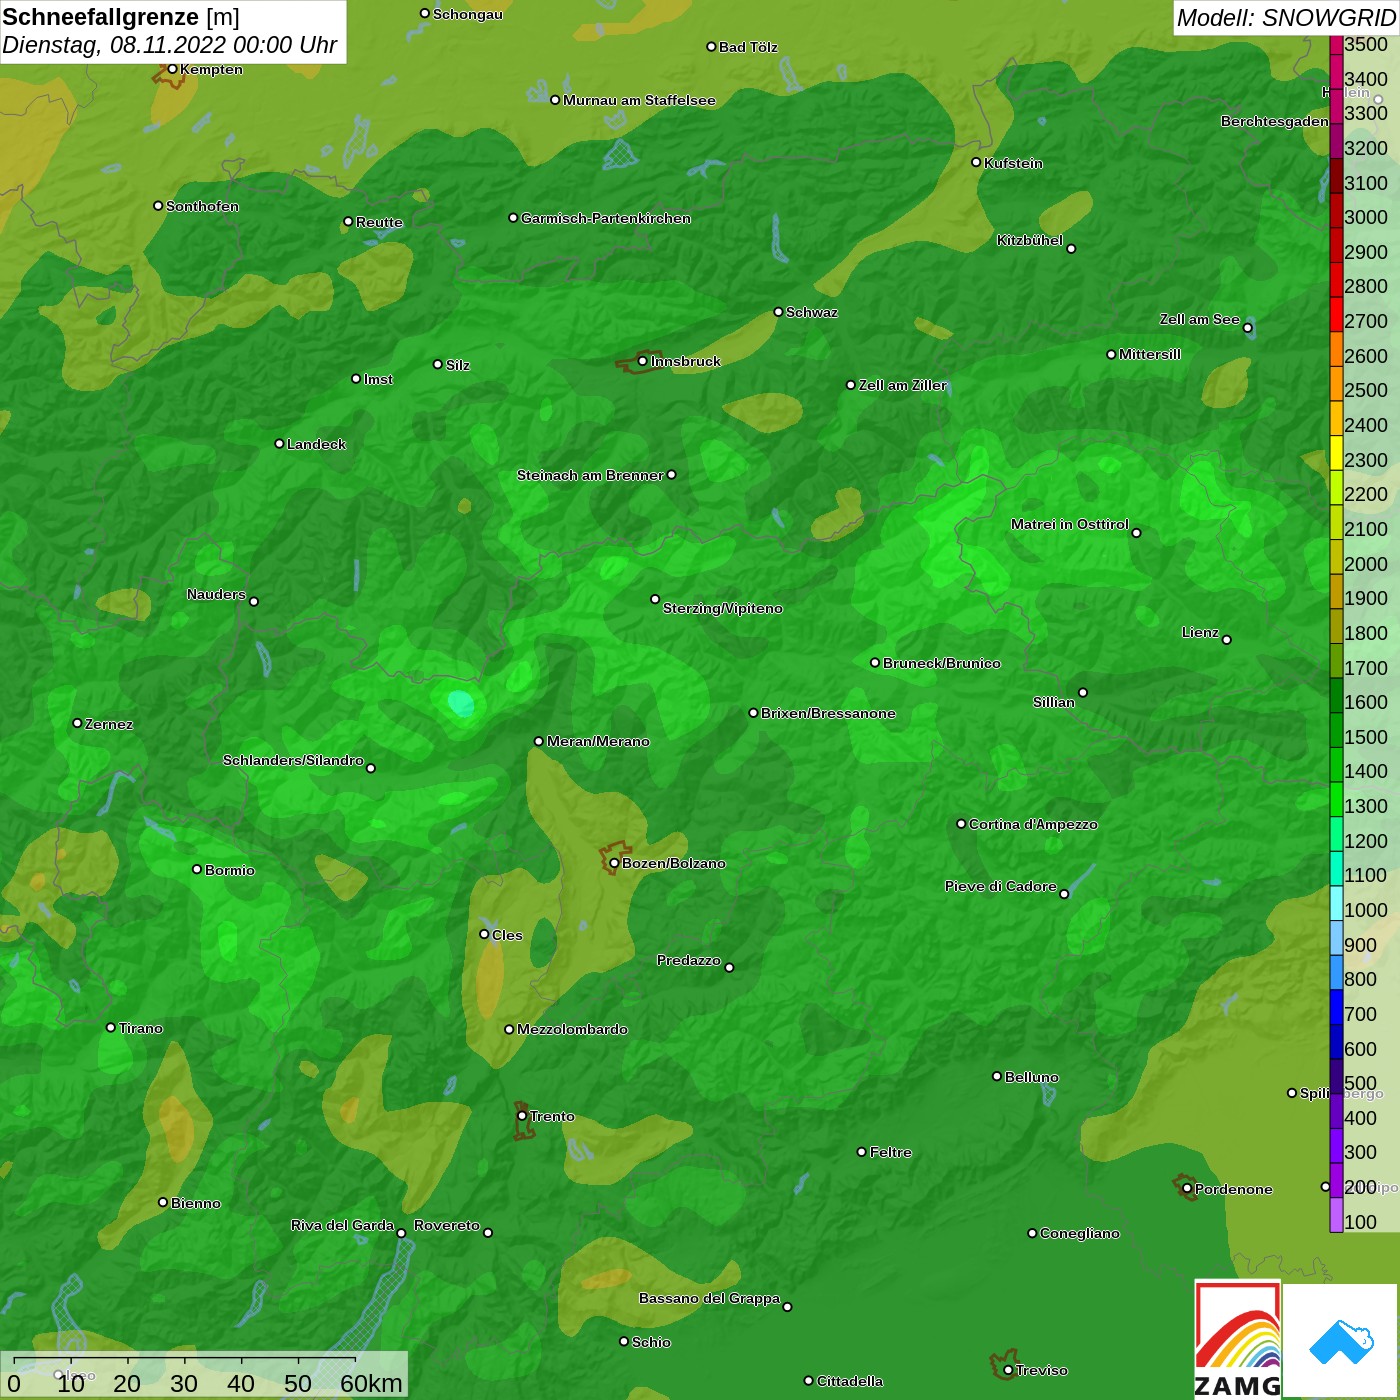Image resolution: width=1400 pixels, height=1400 pixels.
Task: Click the 'Cittadella' label
Action: pyautogui.click(x=850, y=1381)
